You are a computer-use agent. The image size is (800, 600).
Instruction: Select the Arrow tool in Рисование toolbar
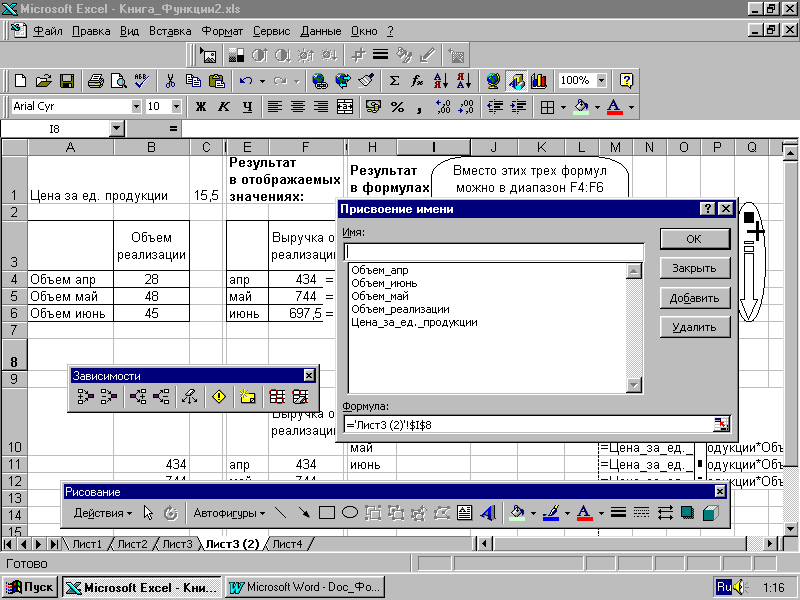coord(304,513)
